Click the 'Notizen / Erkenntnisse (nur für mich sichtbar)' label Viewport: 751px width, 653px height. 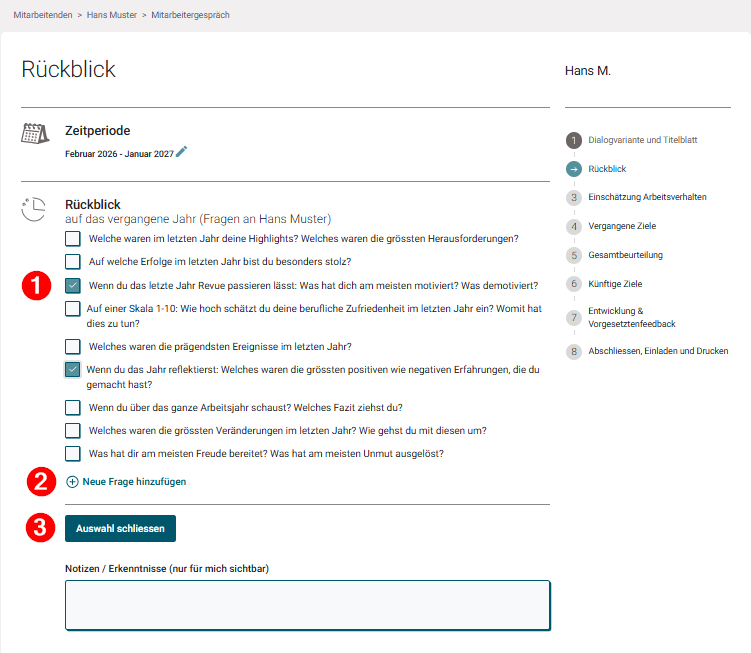point(167,569)
